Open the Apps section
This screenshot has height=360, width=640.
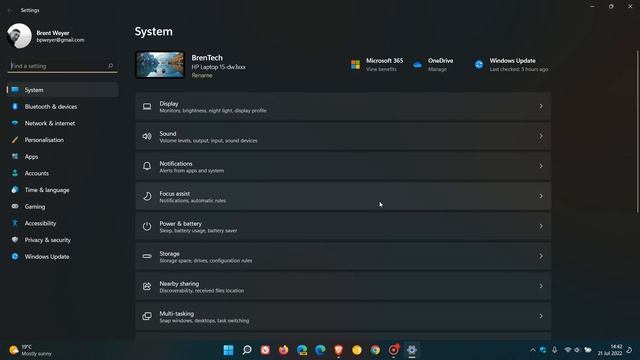[63, 157]
